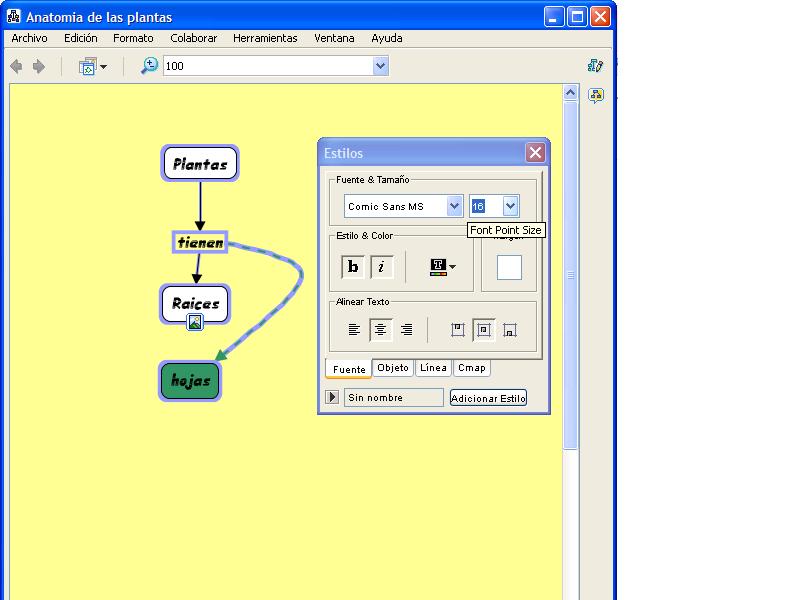Open the Herramientas menu

pos(265,38)
